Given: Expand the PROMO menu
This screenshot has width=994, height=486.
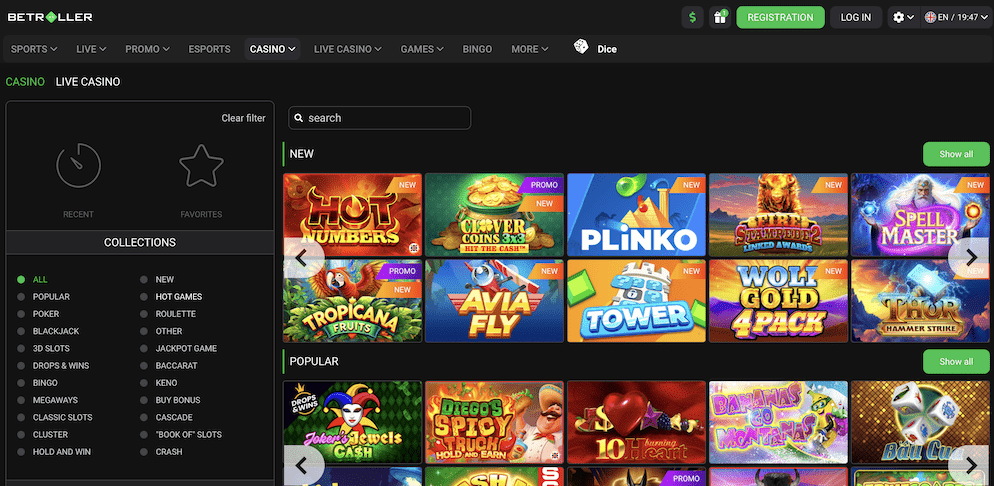Looking at the screenshot, I should [x=147, y=49].
